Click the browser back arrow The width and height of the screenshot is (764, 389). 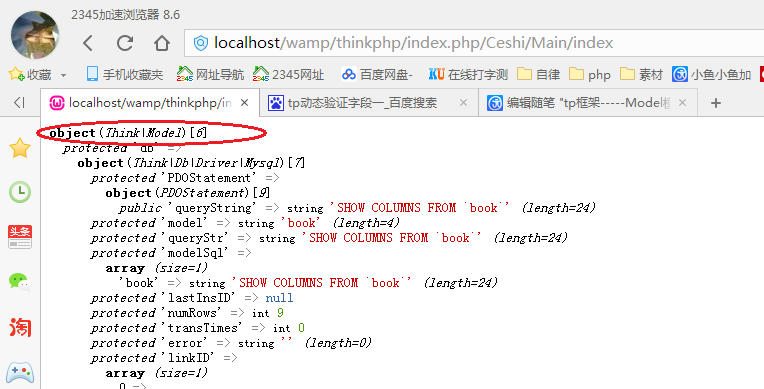tap(88, 43)
